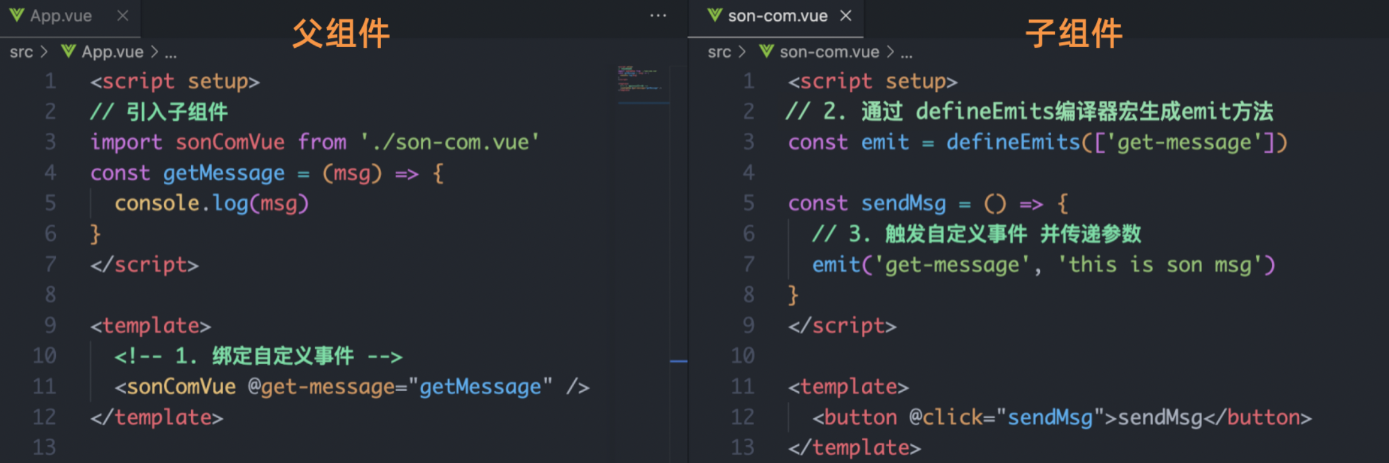Click the opening template tag in son-com.vue
Viewport: 1389px width, 463px height.
click(x=848, y=387)
